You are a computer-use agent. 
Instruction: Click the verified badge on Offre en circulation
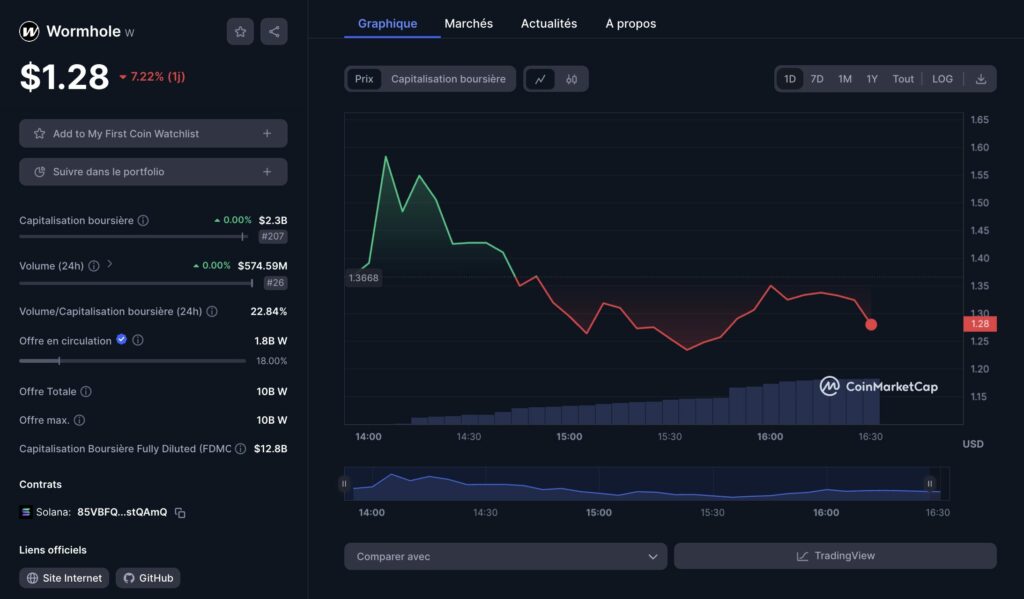point(121,339)
